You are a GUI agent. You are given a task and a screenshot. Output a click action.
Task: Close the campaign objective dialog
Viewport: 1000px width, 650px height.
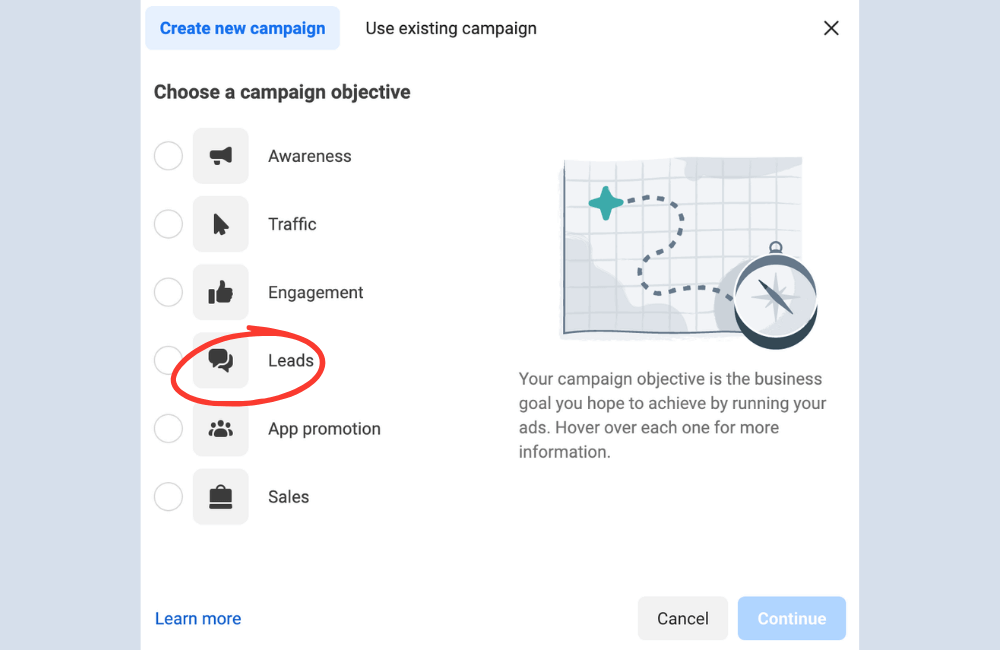pyautogui.click(x=831, y=28)
